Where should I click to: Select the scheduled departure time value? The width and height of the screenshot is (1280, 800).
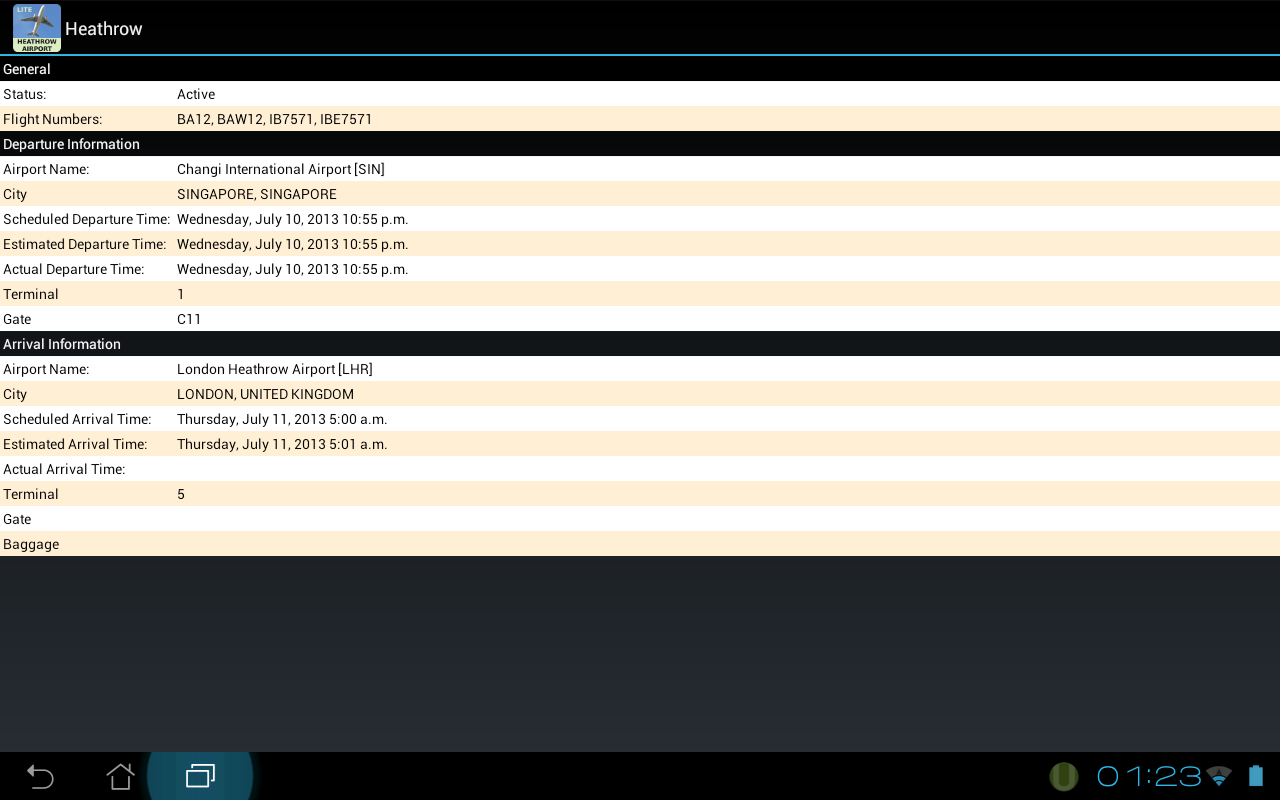293,219
